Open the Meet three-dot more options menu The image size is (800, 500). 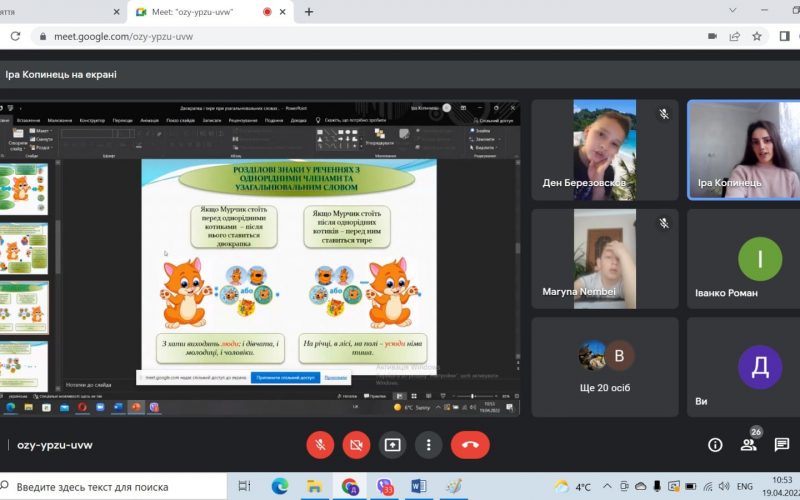pyautogui.click(x=428, y=445)
